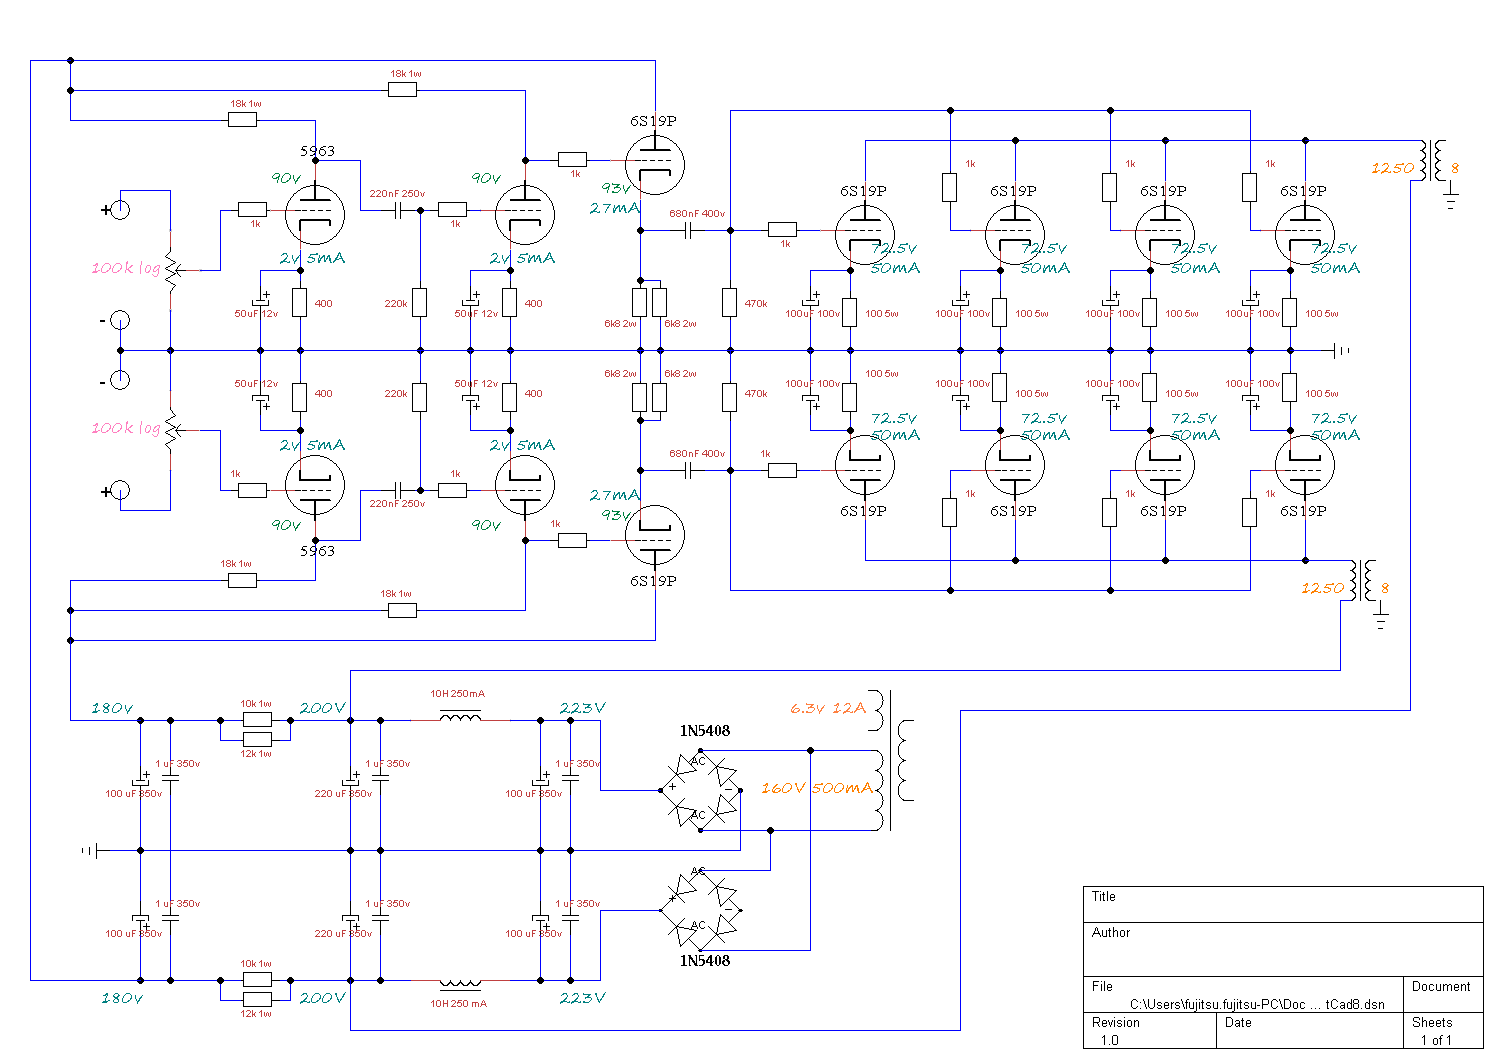Viewport: 1495px width, 1060px height.
Task: Click the ground symbol at the power supply rail
Action: pyautogui.click(x=90, y=850)
